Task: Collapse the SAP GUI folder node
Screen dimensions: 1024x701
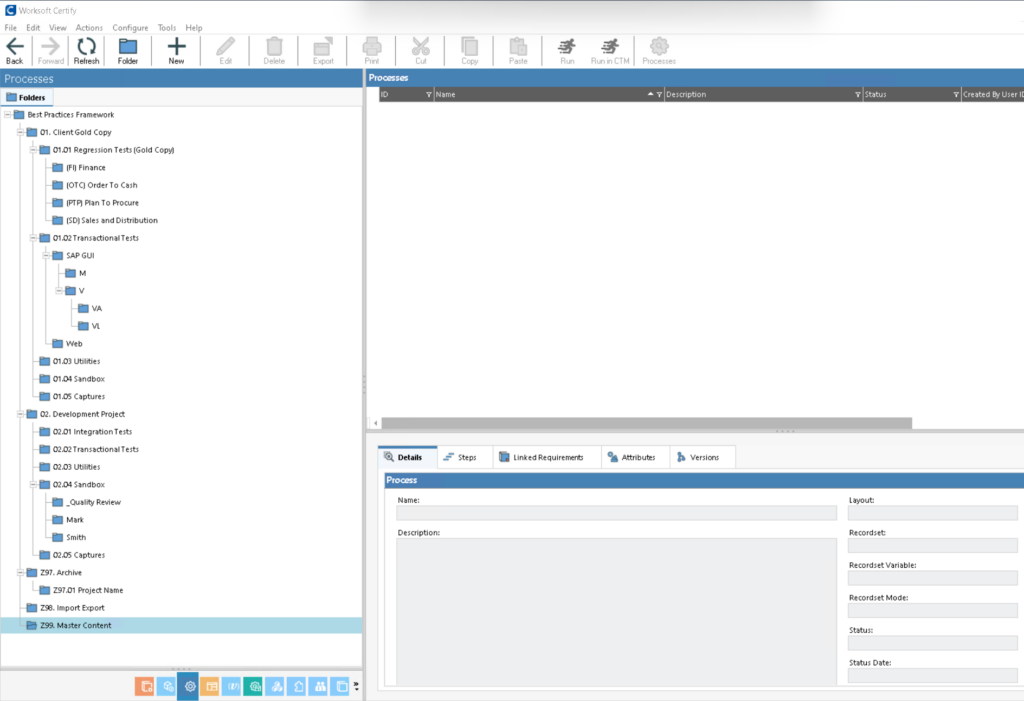Action: pyautogui.click(x=46, y=255)
